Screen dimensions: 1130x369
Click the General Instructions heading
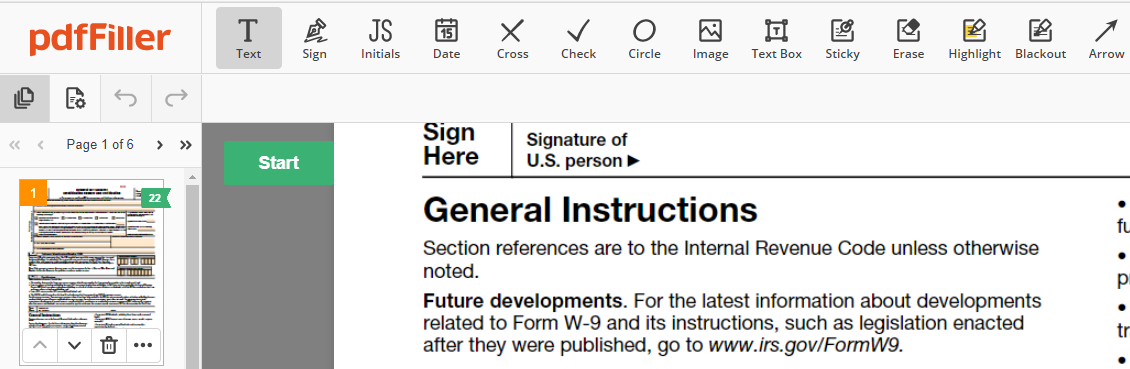[x=590, y=210]
